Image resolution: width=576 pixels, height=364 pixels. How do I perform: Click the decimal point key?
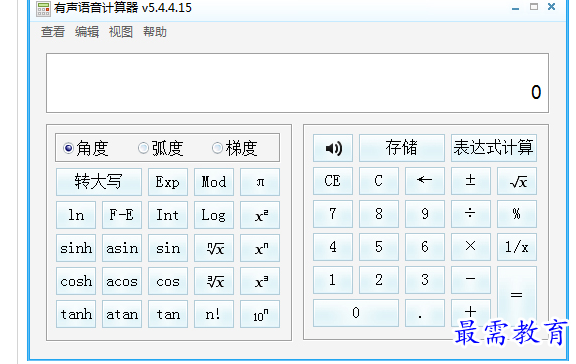(x=425, y=313)
